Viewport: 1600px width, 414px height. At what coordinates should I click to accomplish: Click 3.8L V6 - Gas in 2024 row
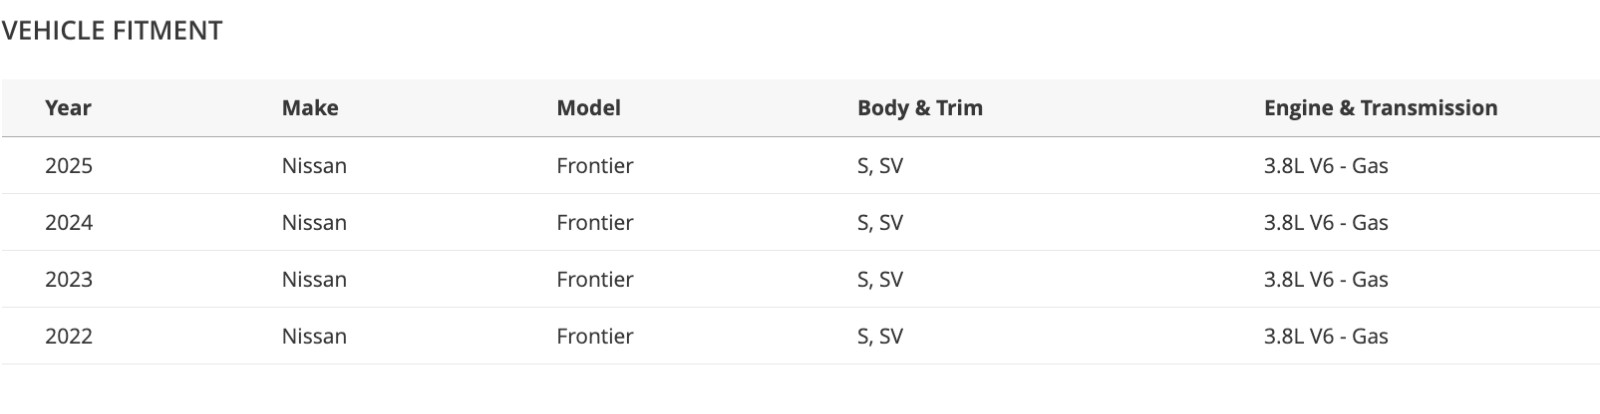[x=1325, y=223]
